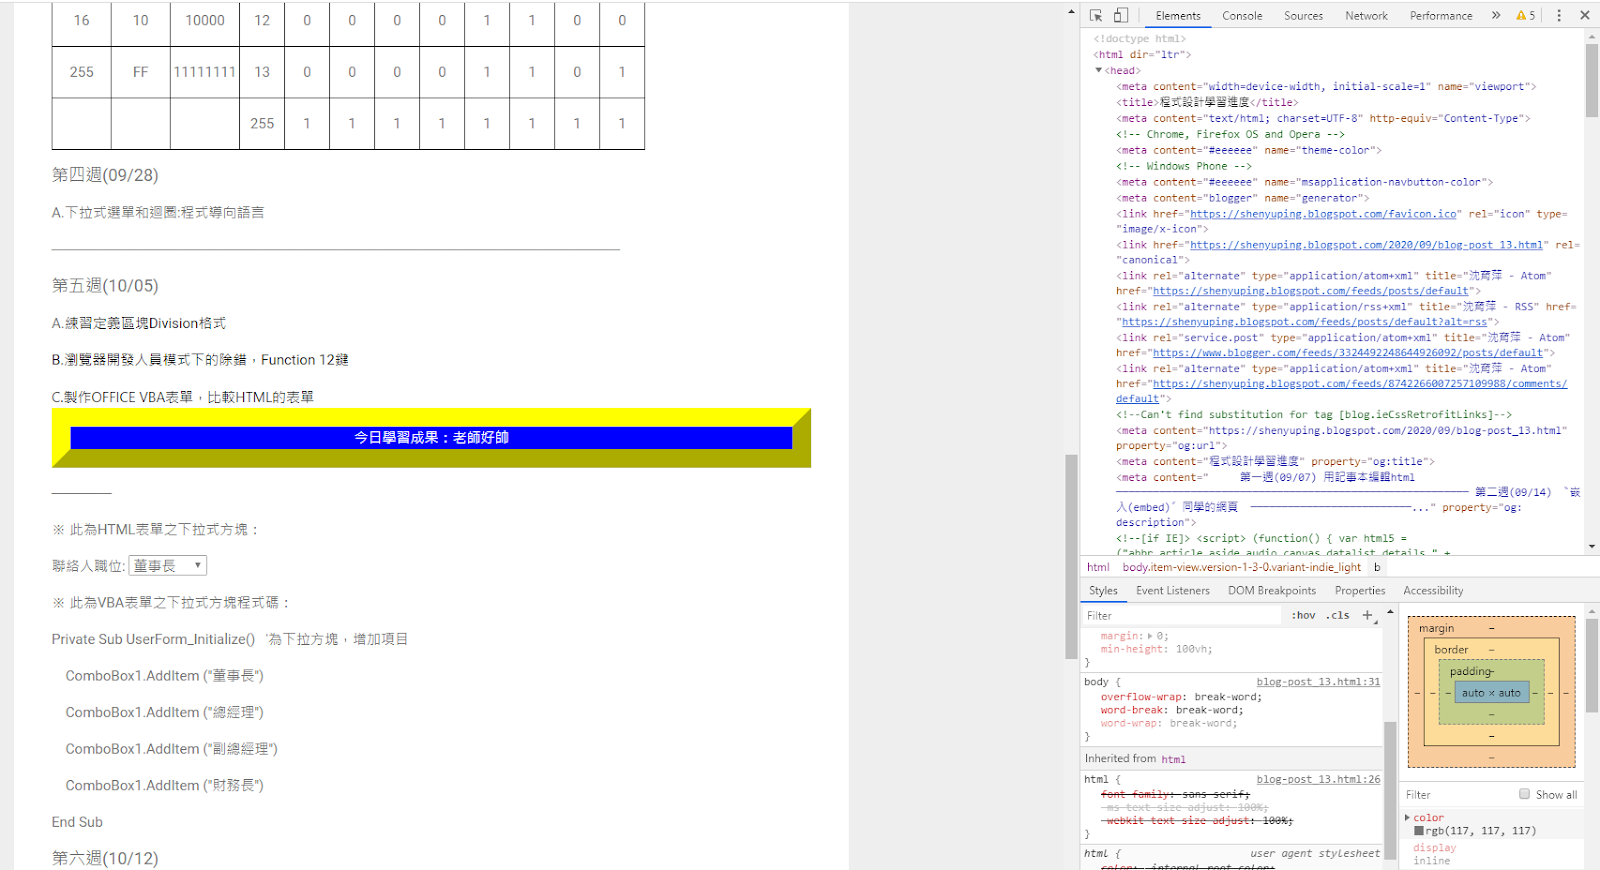Open the DOM Breakpoints sub-tab
1600x870 pixels.
coord(1272,591)
